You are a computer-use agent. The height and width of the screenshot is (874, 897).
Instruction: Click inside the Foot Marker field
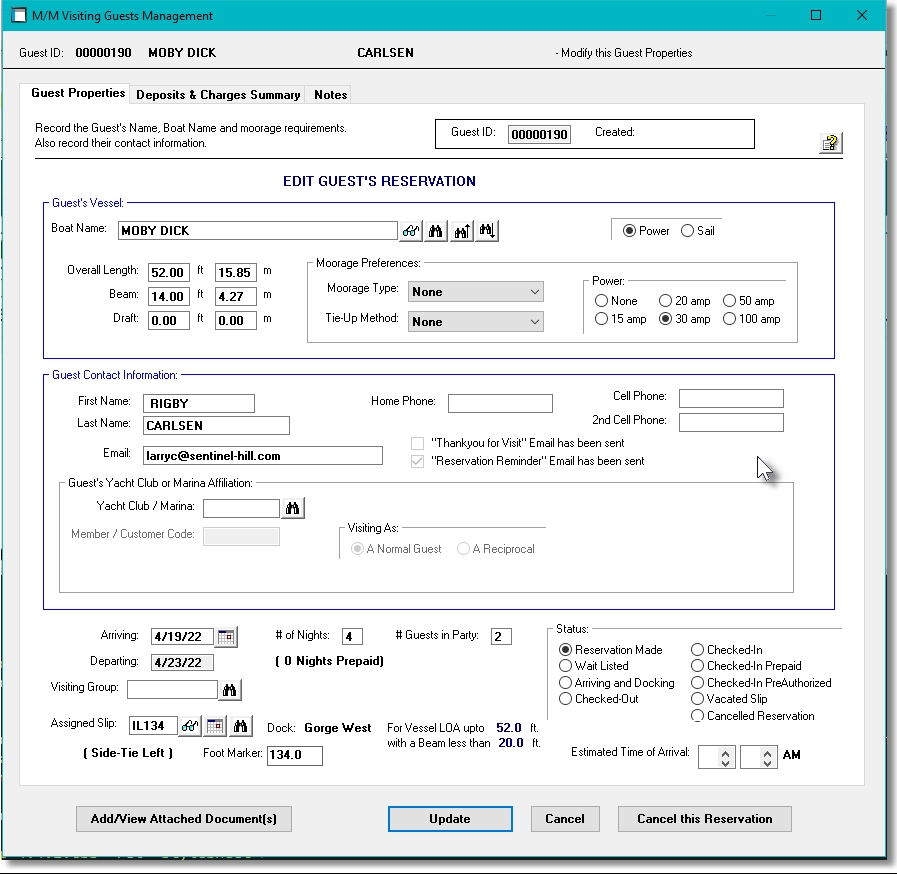click(x=294, y=756)
